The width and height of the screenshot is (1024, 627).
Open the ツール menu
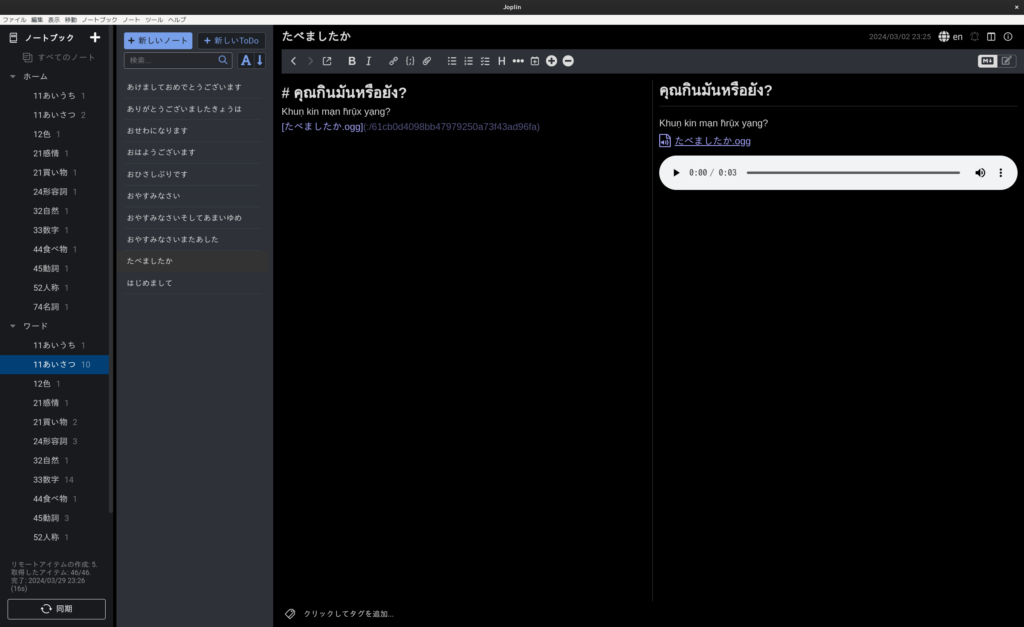point(154,20)
